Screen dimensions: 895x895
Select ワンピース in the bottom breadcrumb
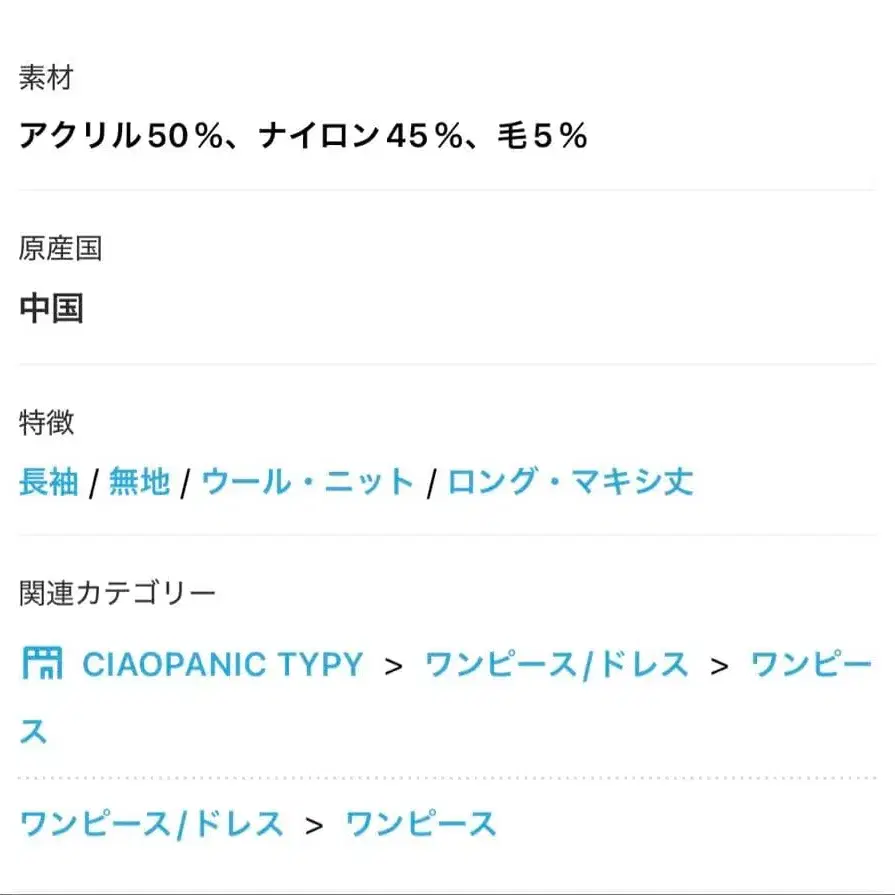pyautogui.click(x=418, y=822)
